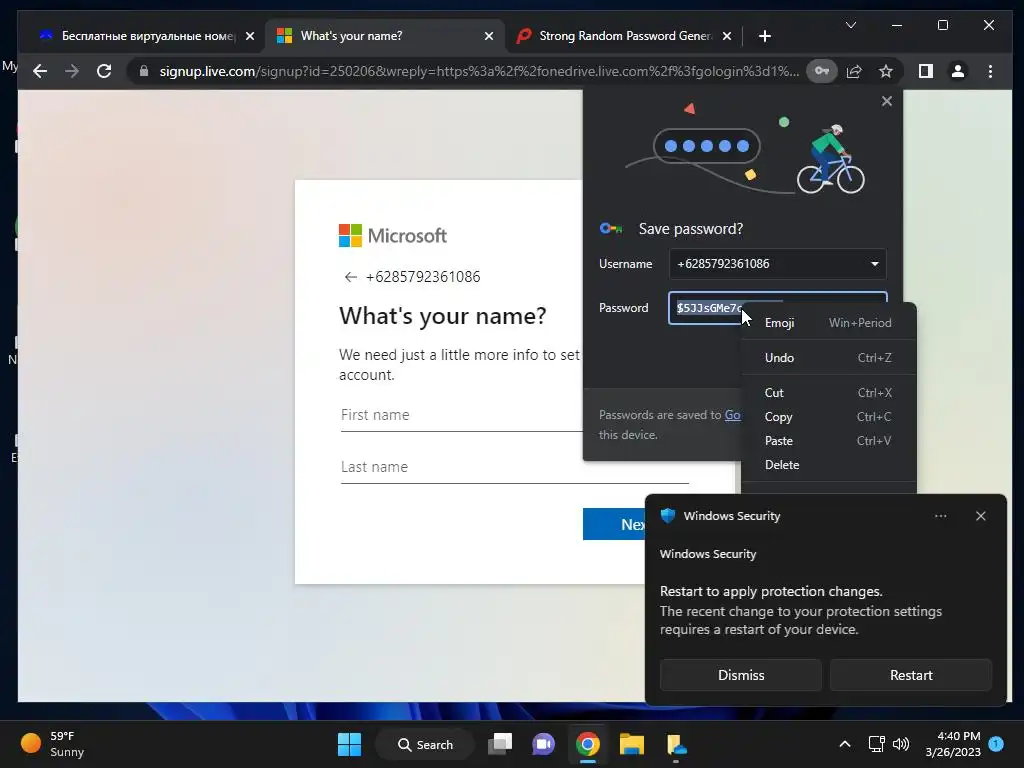Open File Explorer from taskbar
The width and height of the screenshot is (1024, 768).
632,744
